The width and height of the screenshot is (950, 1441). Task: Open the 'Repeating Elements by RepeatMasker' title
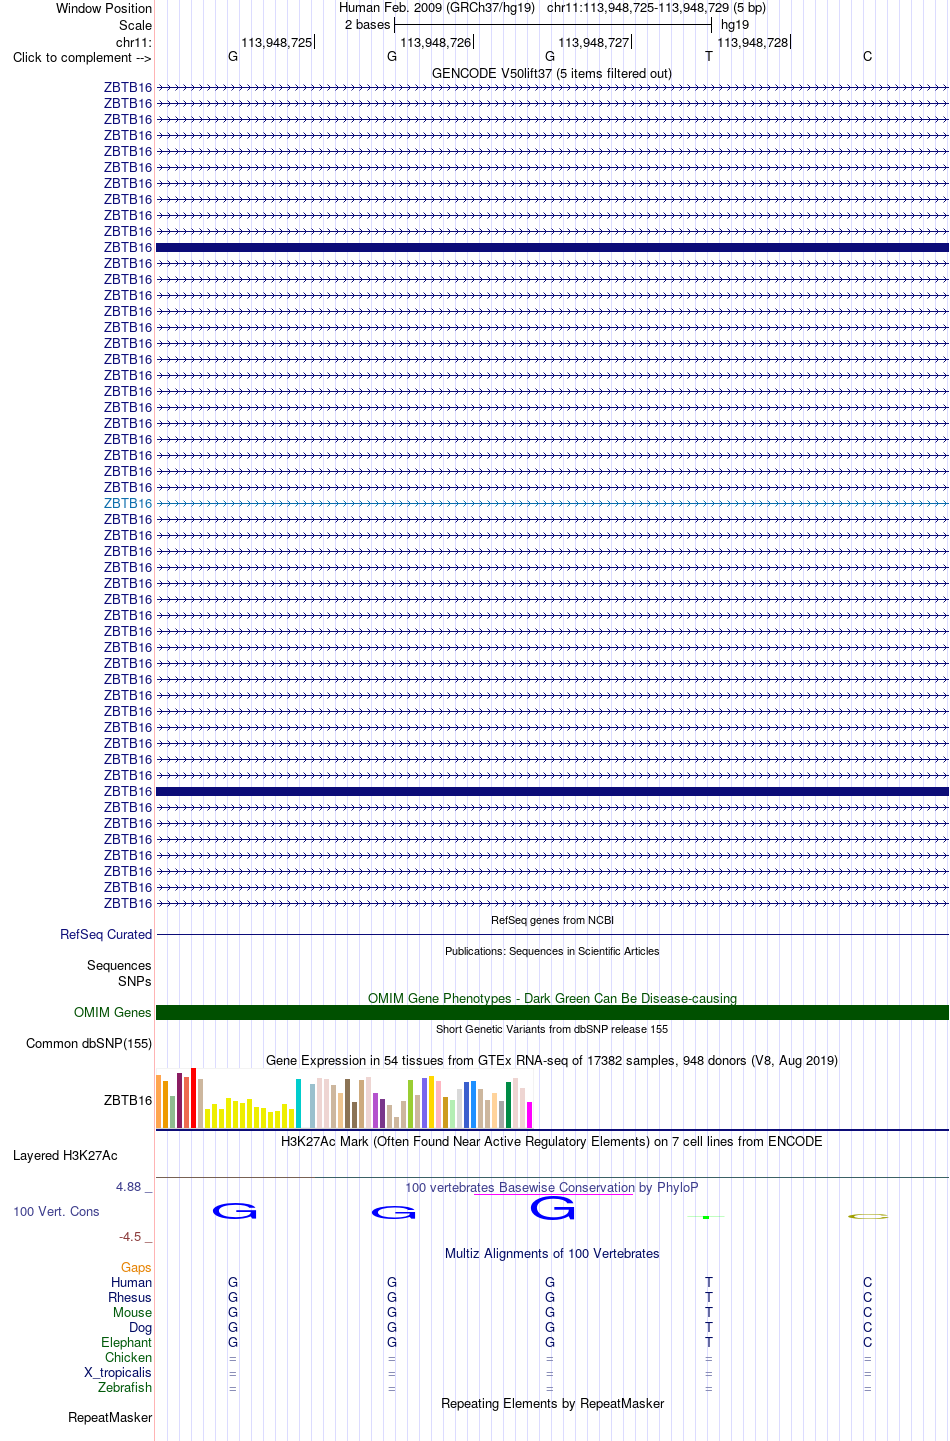click(552, 1403)
